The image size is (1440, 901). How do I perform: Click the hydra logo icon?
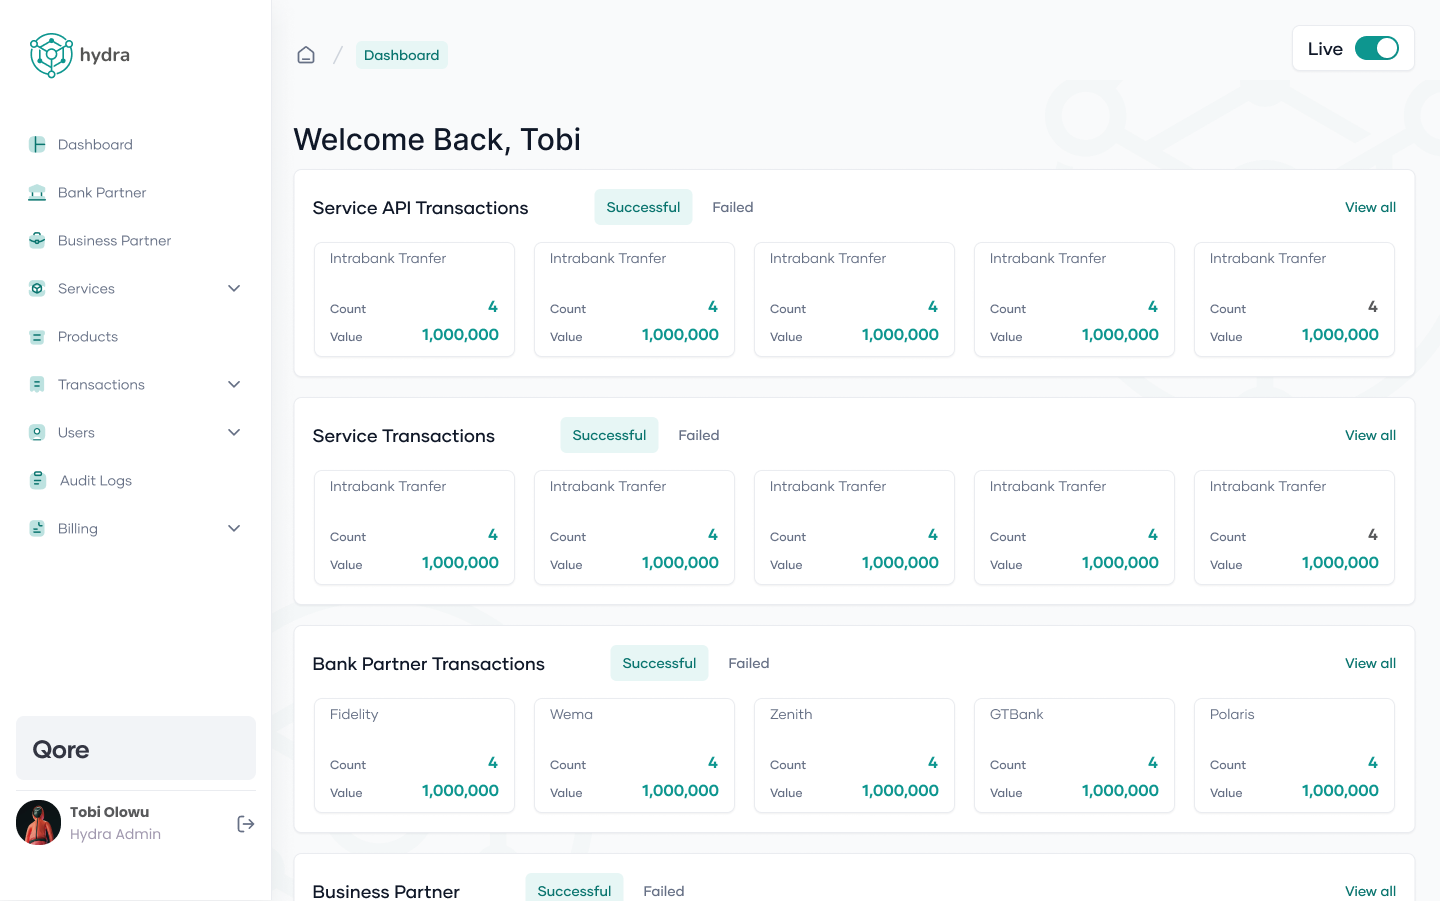(x=51, y=55)
